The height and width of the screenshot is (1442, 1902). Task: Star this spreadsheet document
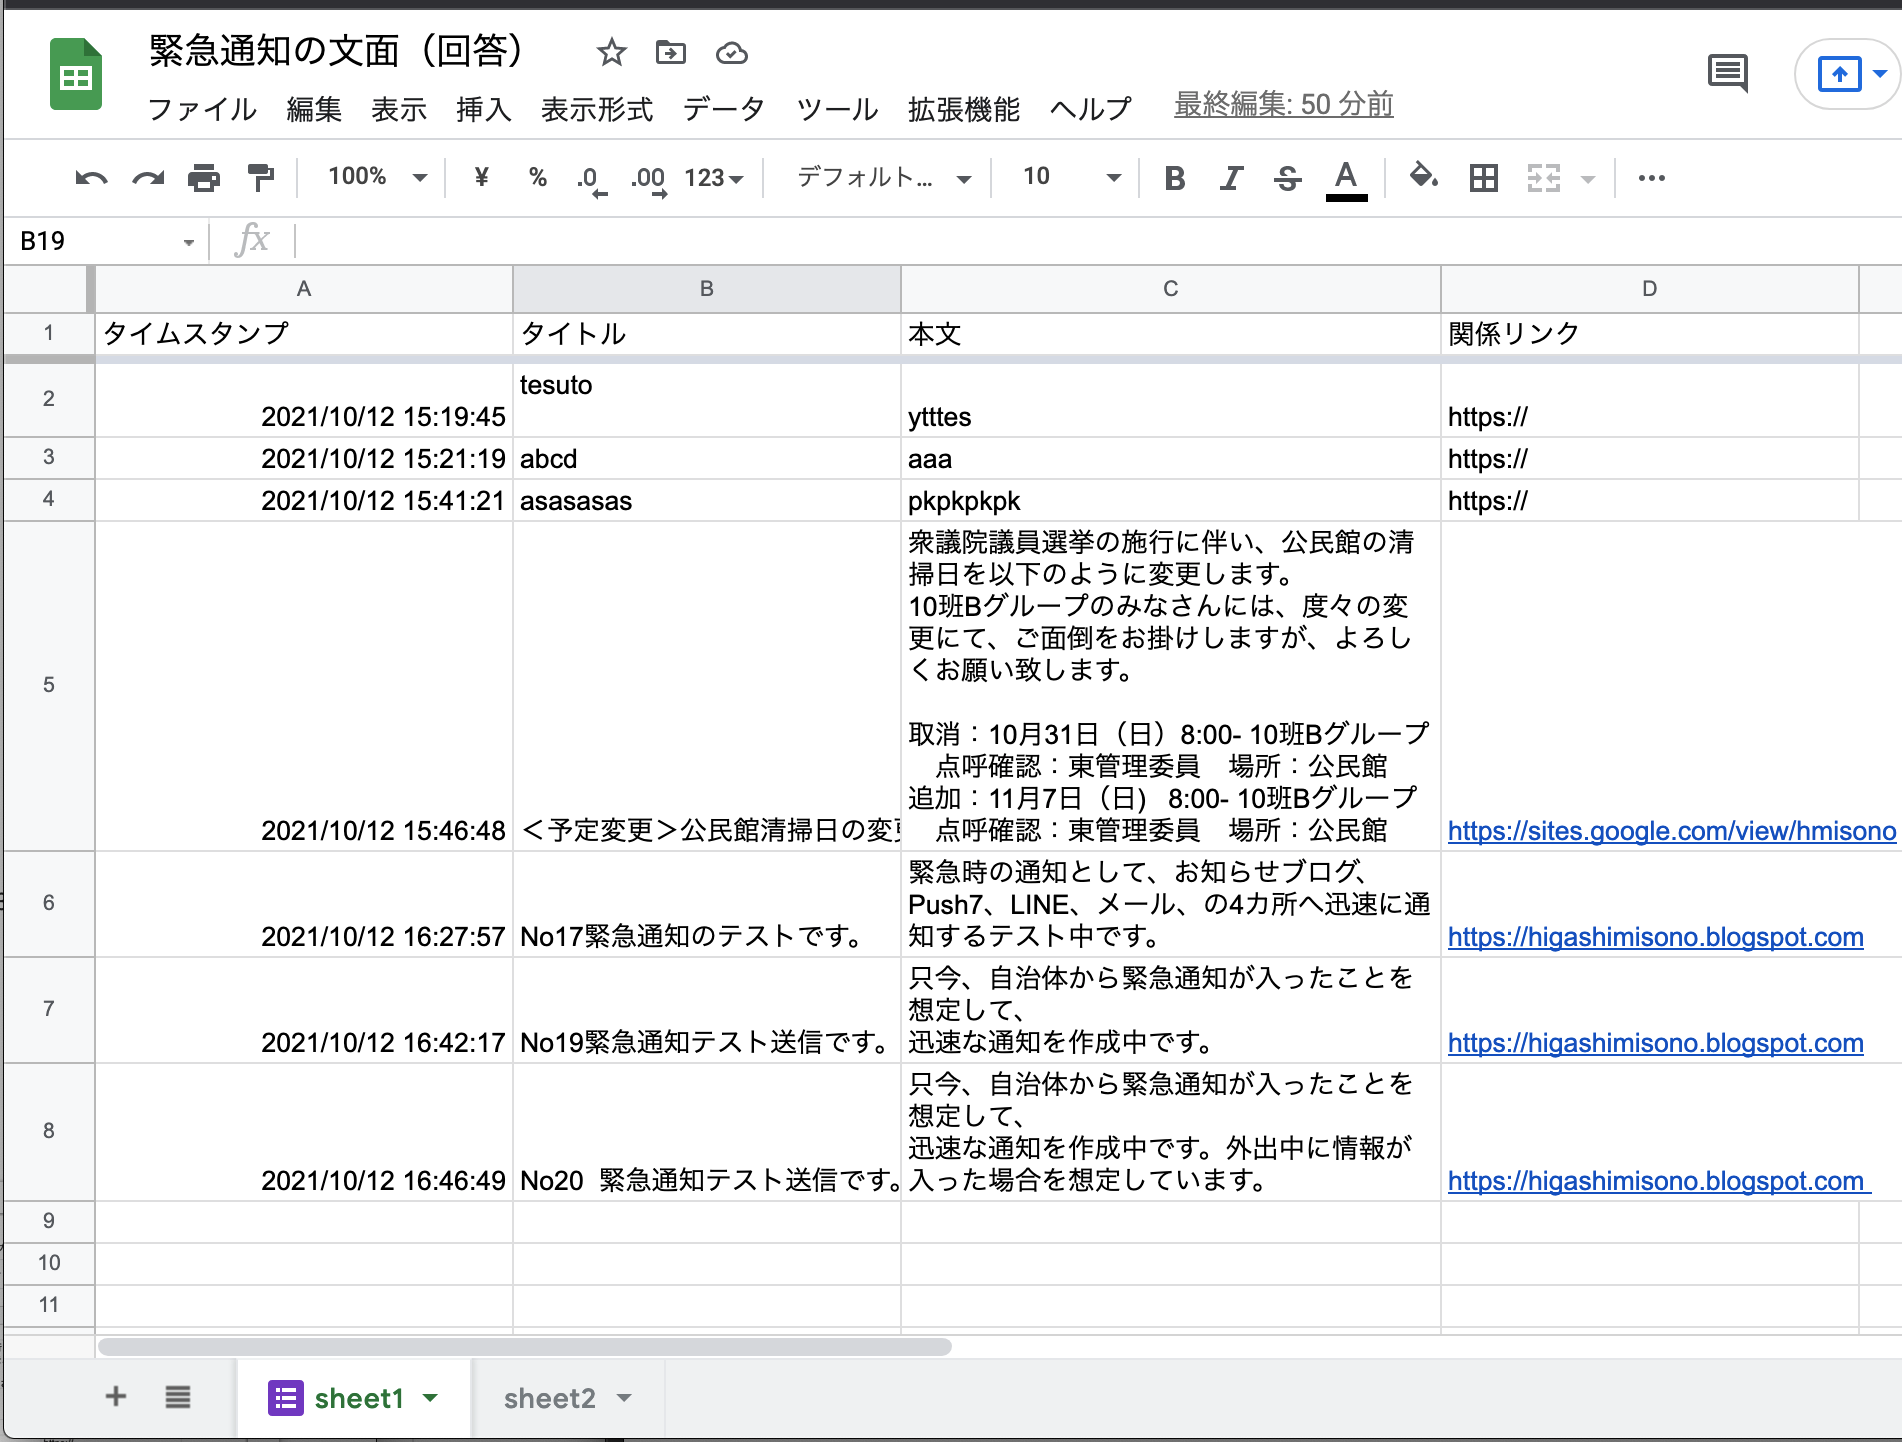coord(611,52)
